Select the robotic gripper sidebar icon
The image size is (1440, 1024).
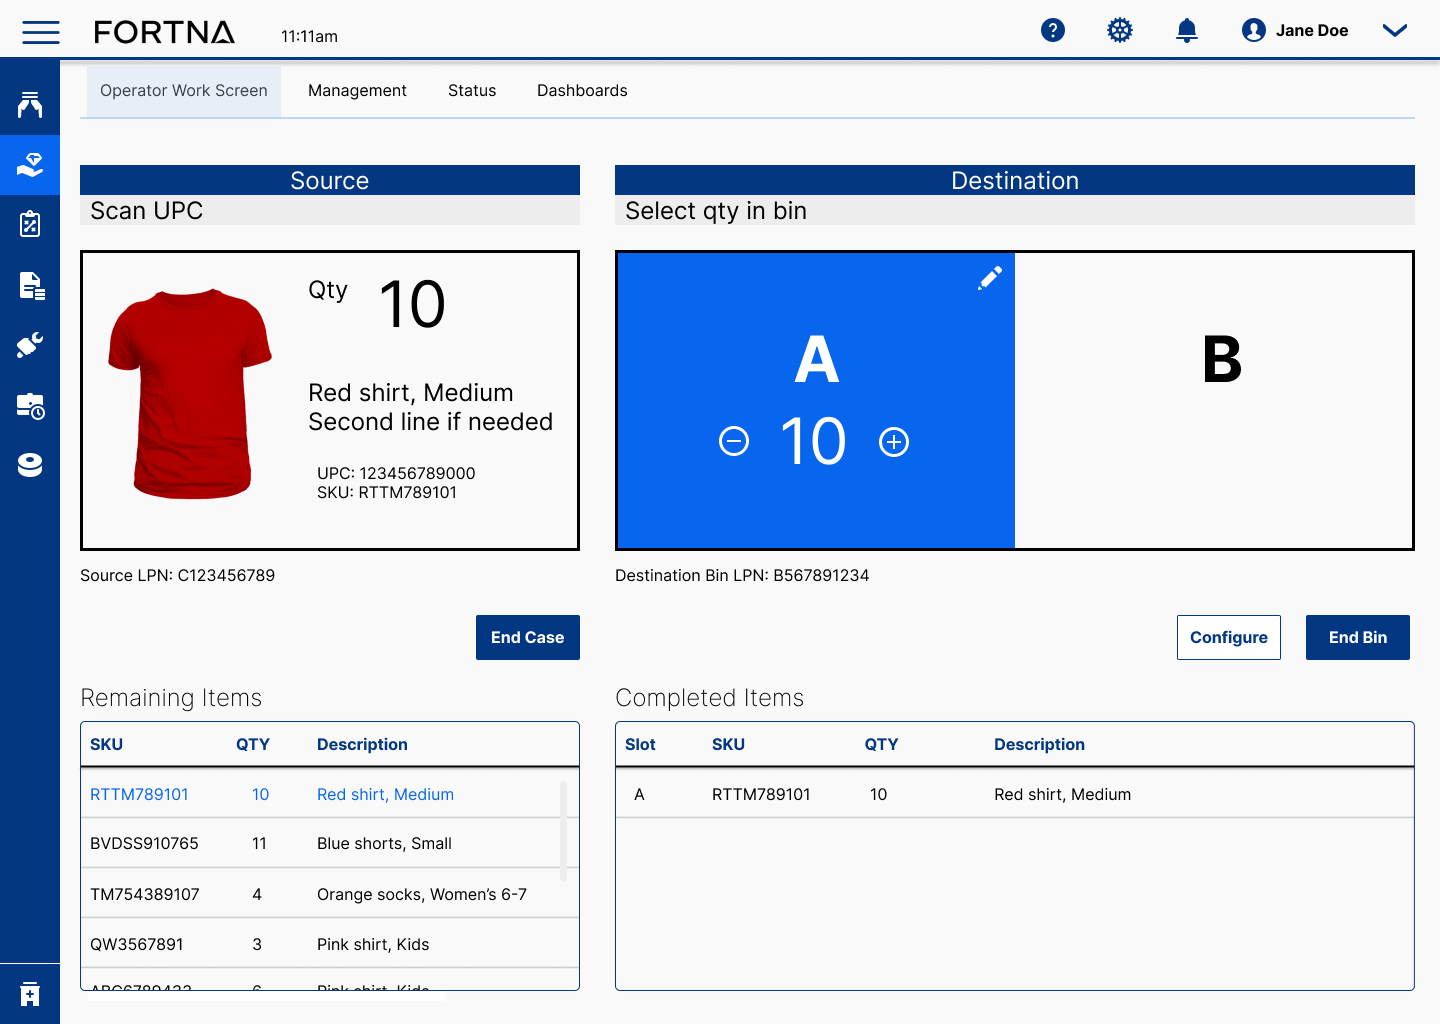point(30,105)
